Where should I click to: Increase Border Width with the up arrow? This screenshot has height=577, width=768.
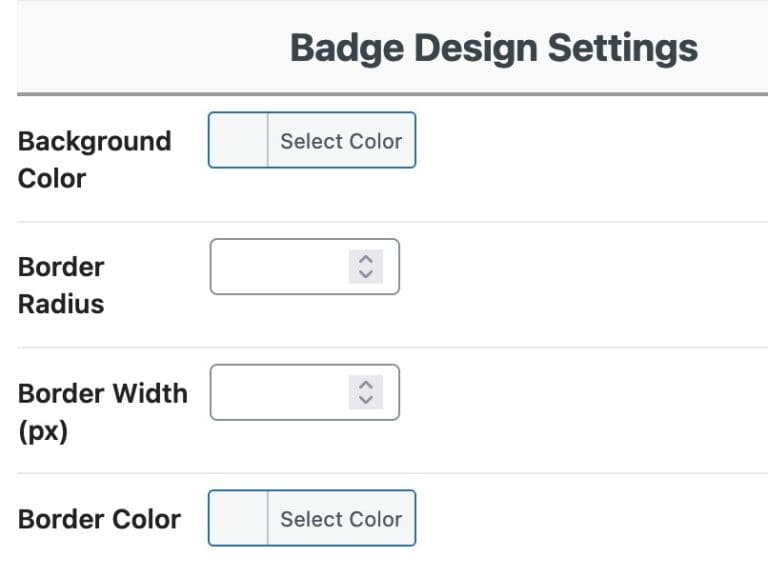coord(366,385)
